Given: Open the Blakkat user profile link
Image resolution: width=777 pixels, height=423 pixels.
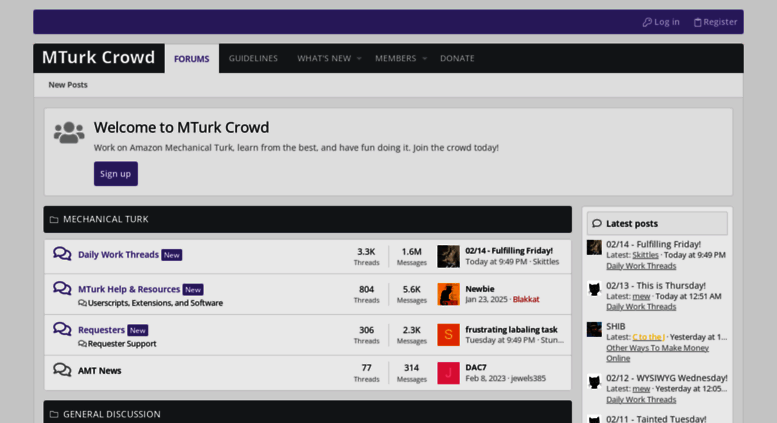Looking at the screenshot, I should 526,300.
